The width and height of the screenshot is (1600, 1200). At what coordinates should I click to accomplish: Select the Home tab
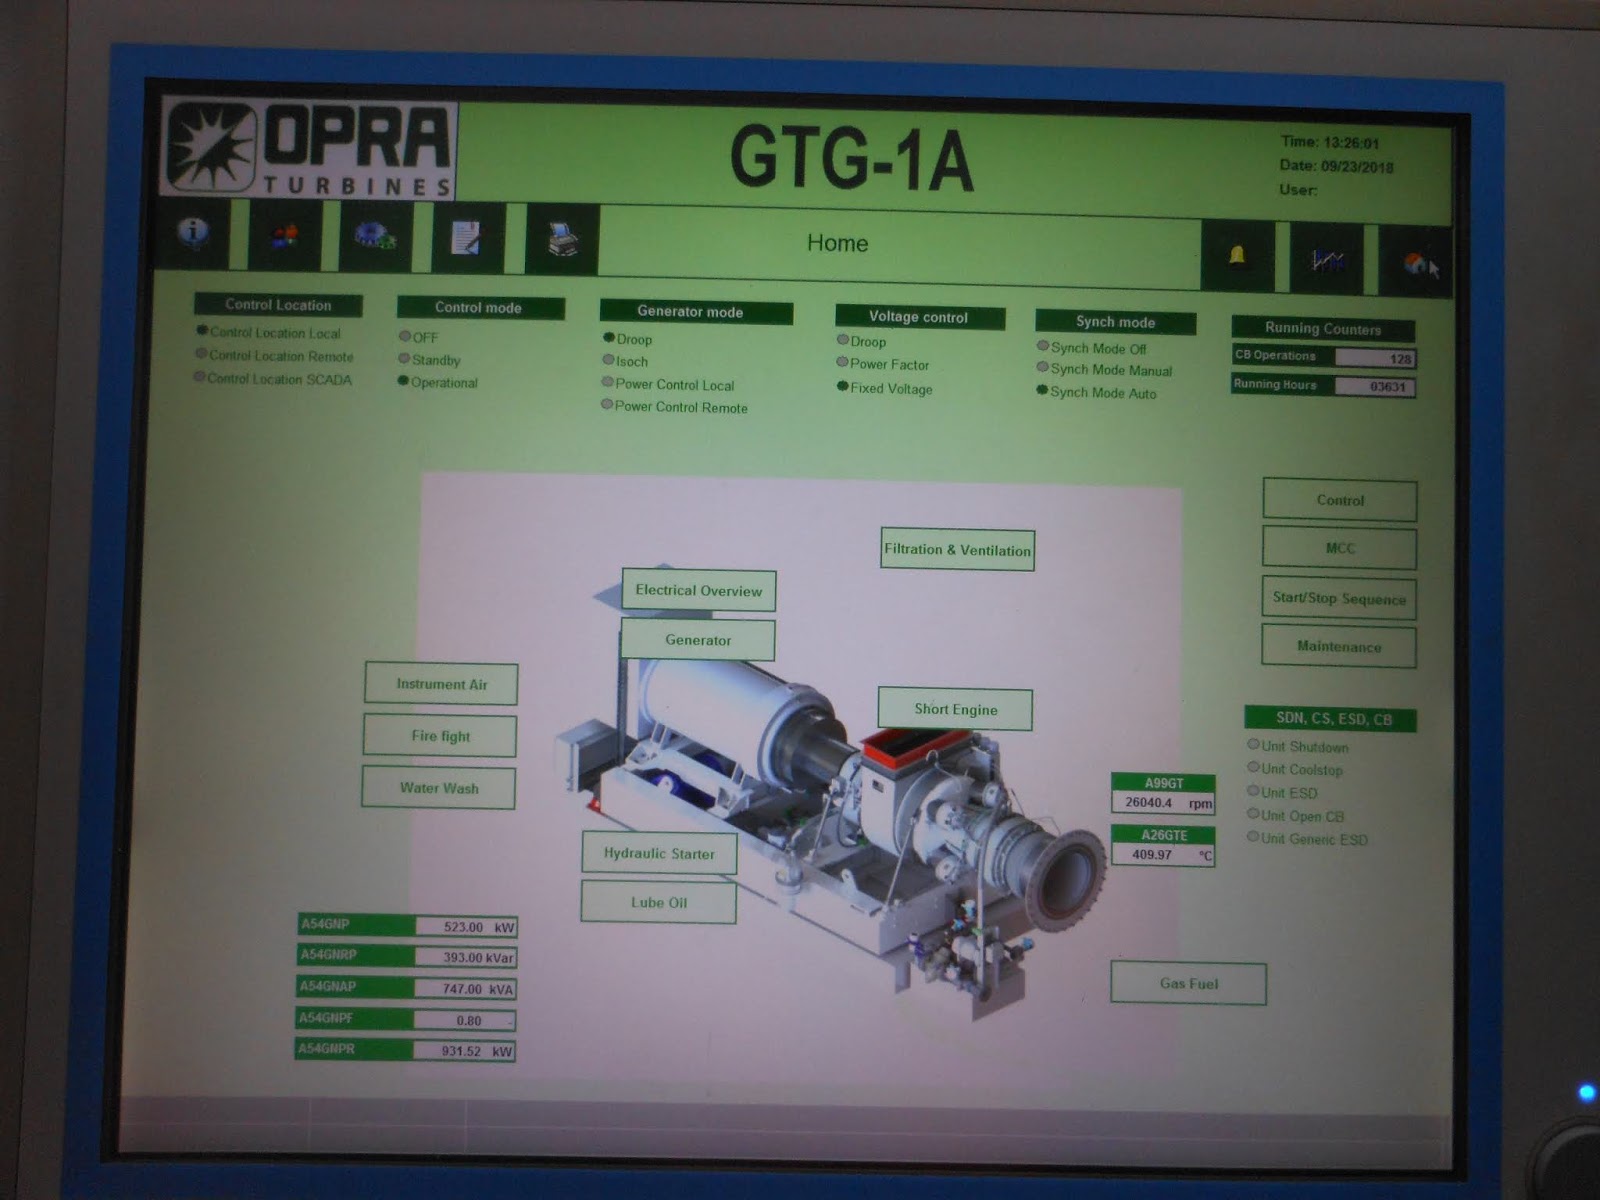tap(838, 243)
